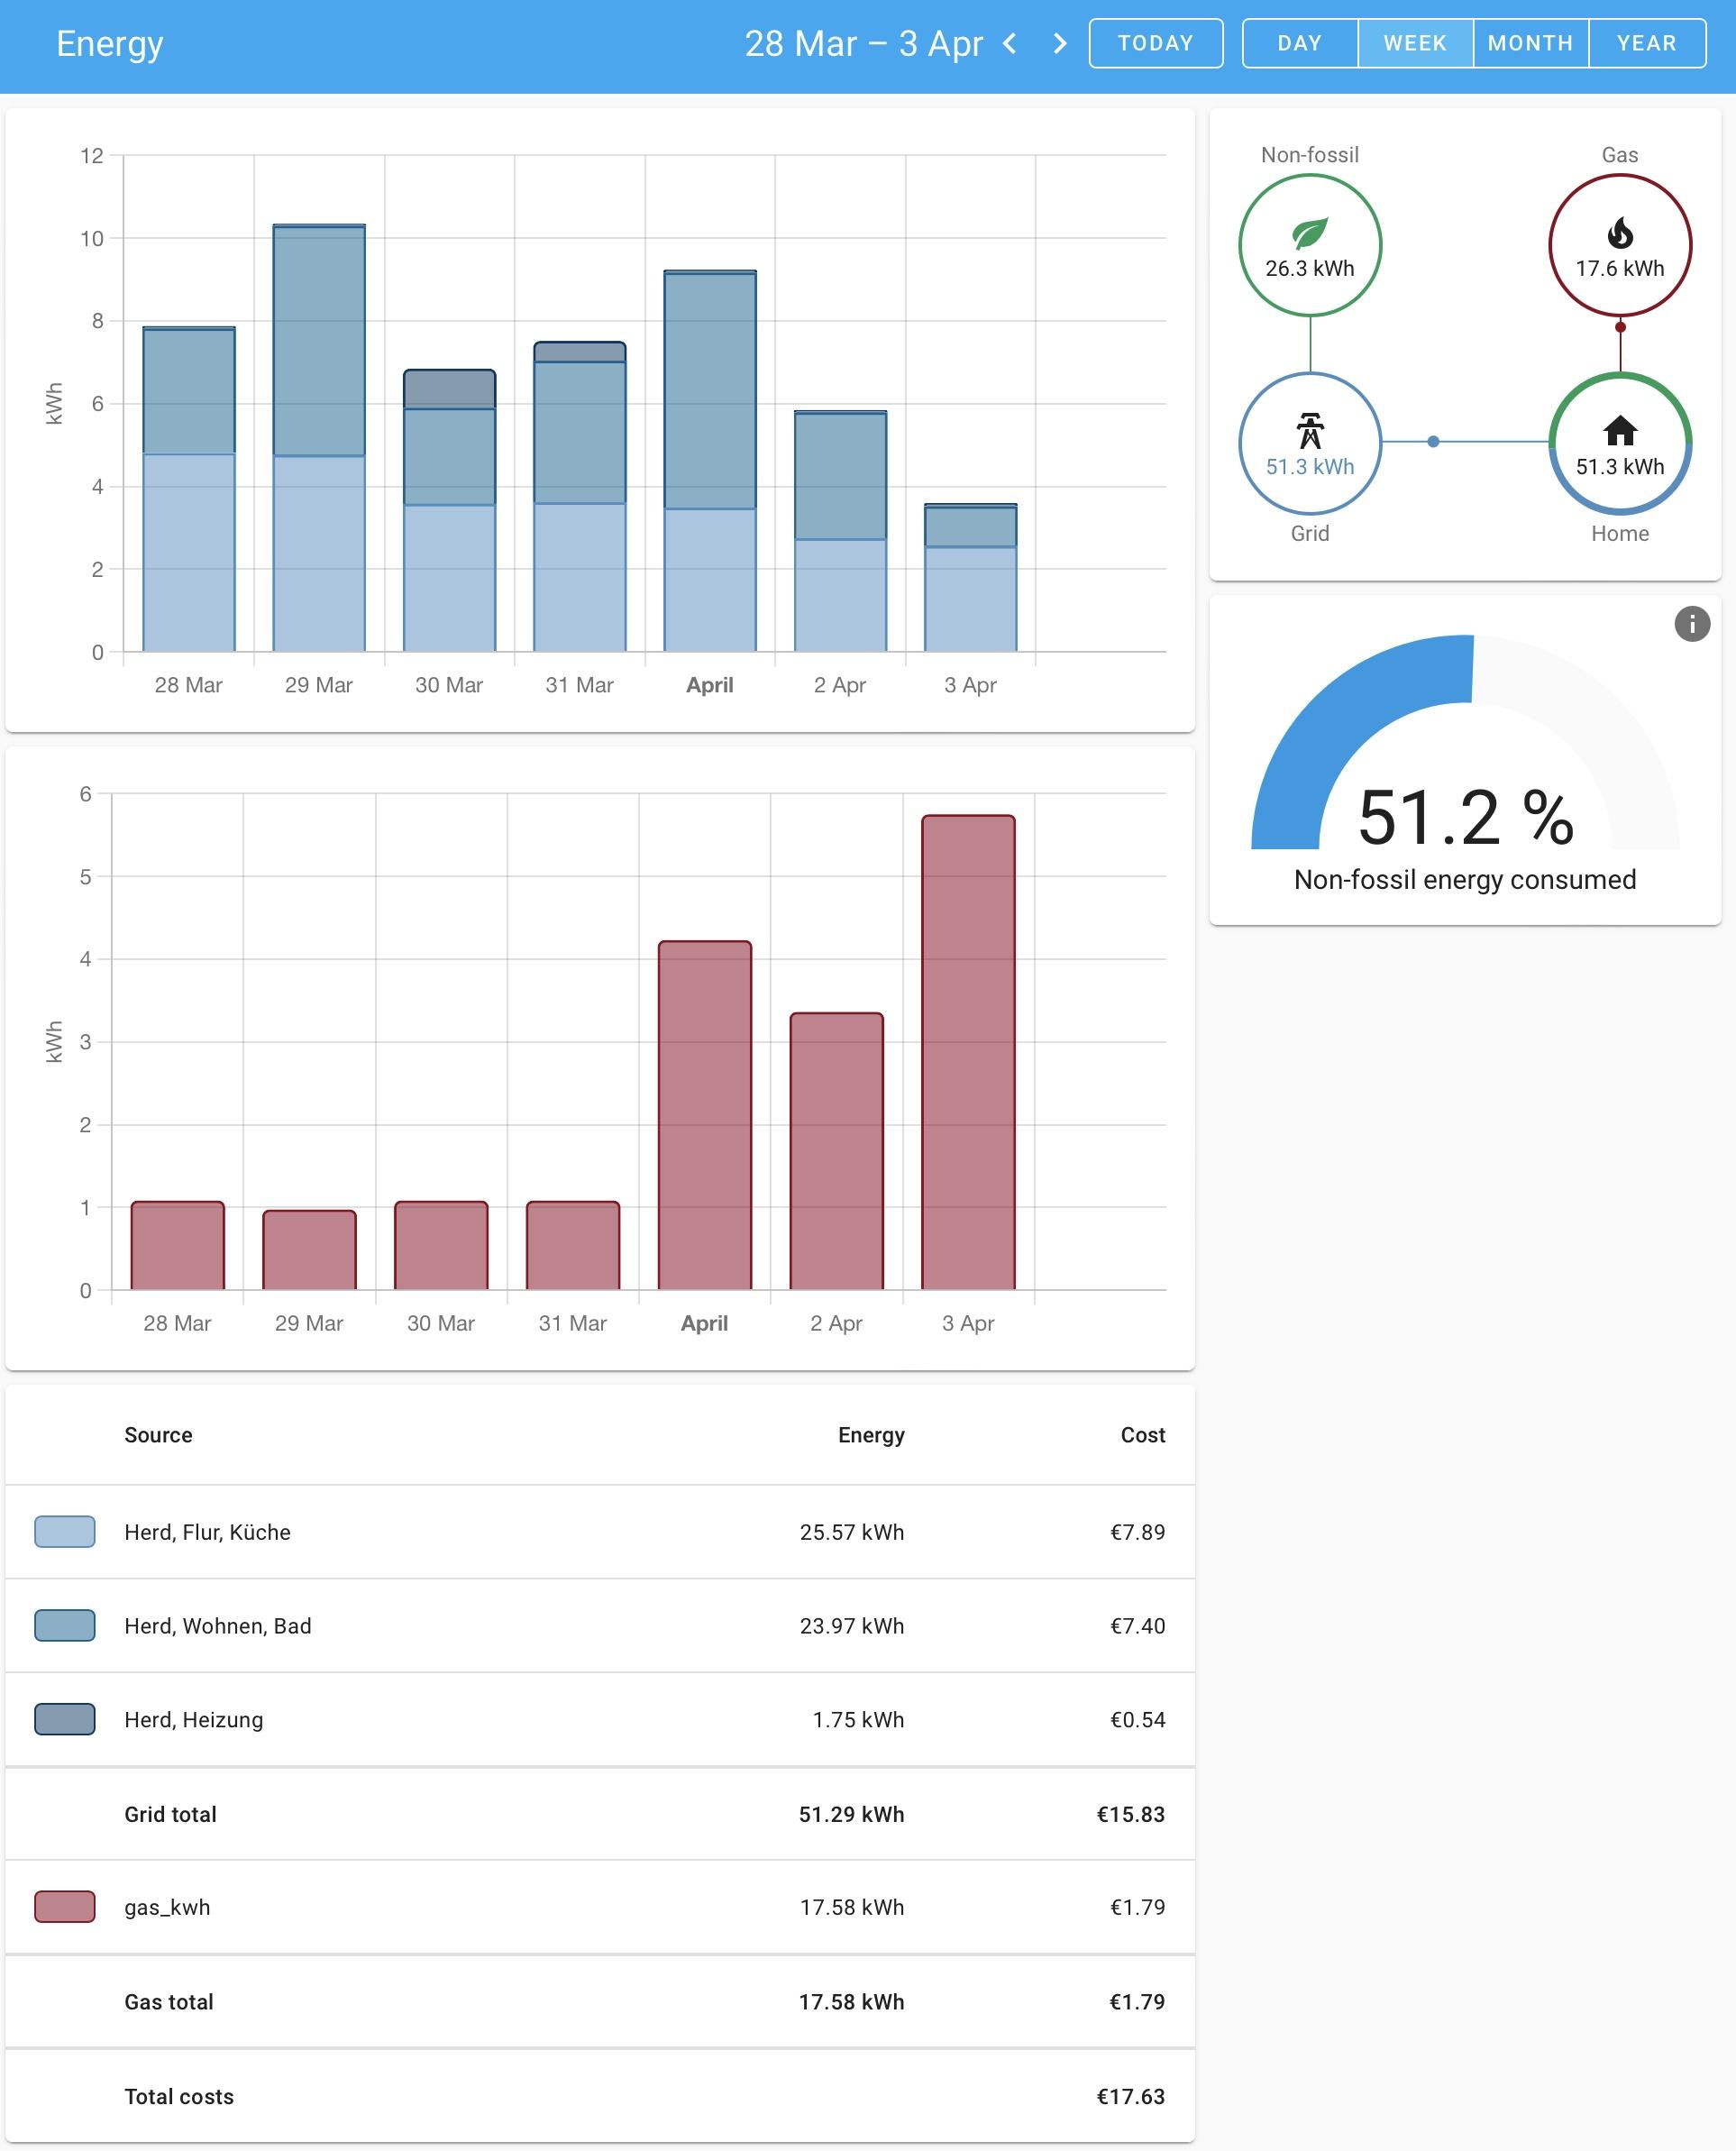Screen dimensions: 1736x2151
Task: Click the TODAY button
Action: tap(1155, 43)
